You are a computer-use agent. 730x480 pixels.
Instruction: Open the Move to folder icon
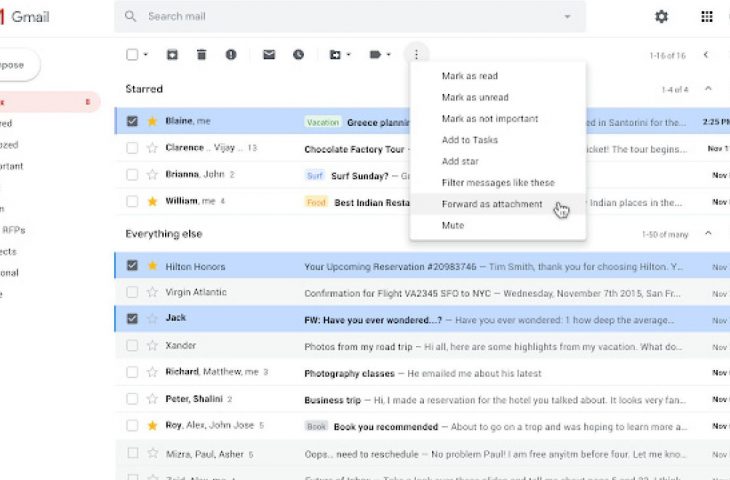click(x=335, y=54)
